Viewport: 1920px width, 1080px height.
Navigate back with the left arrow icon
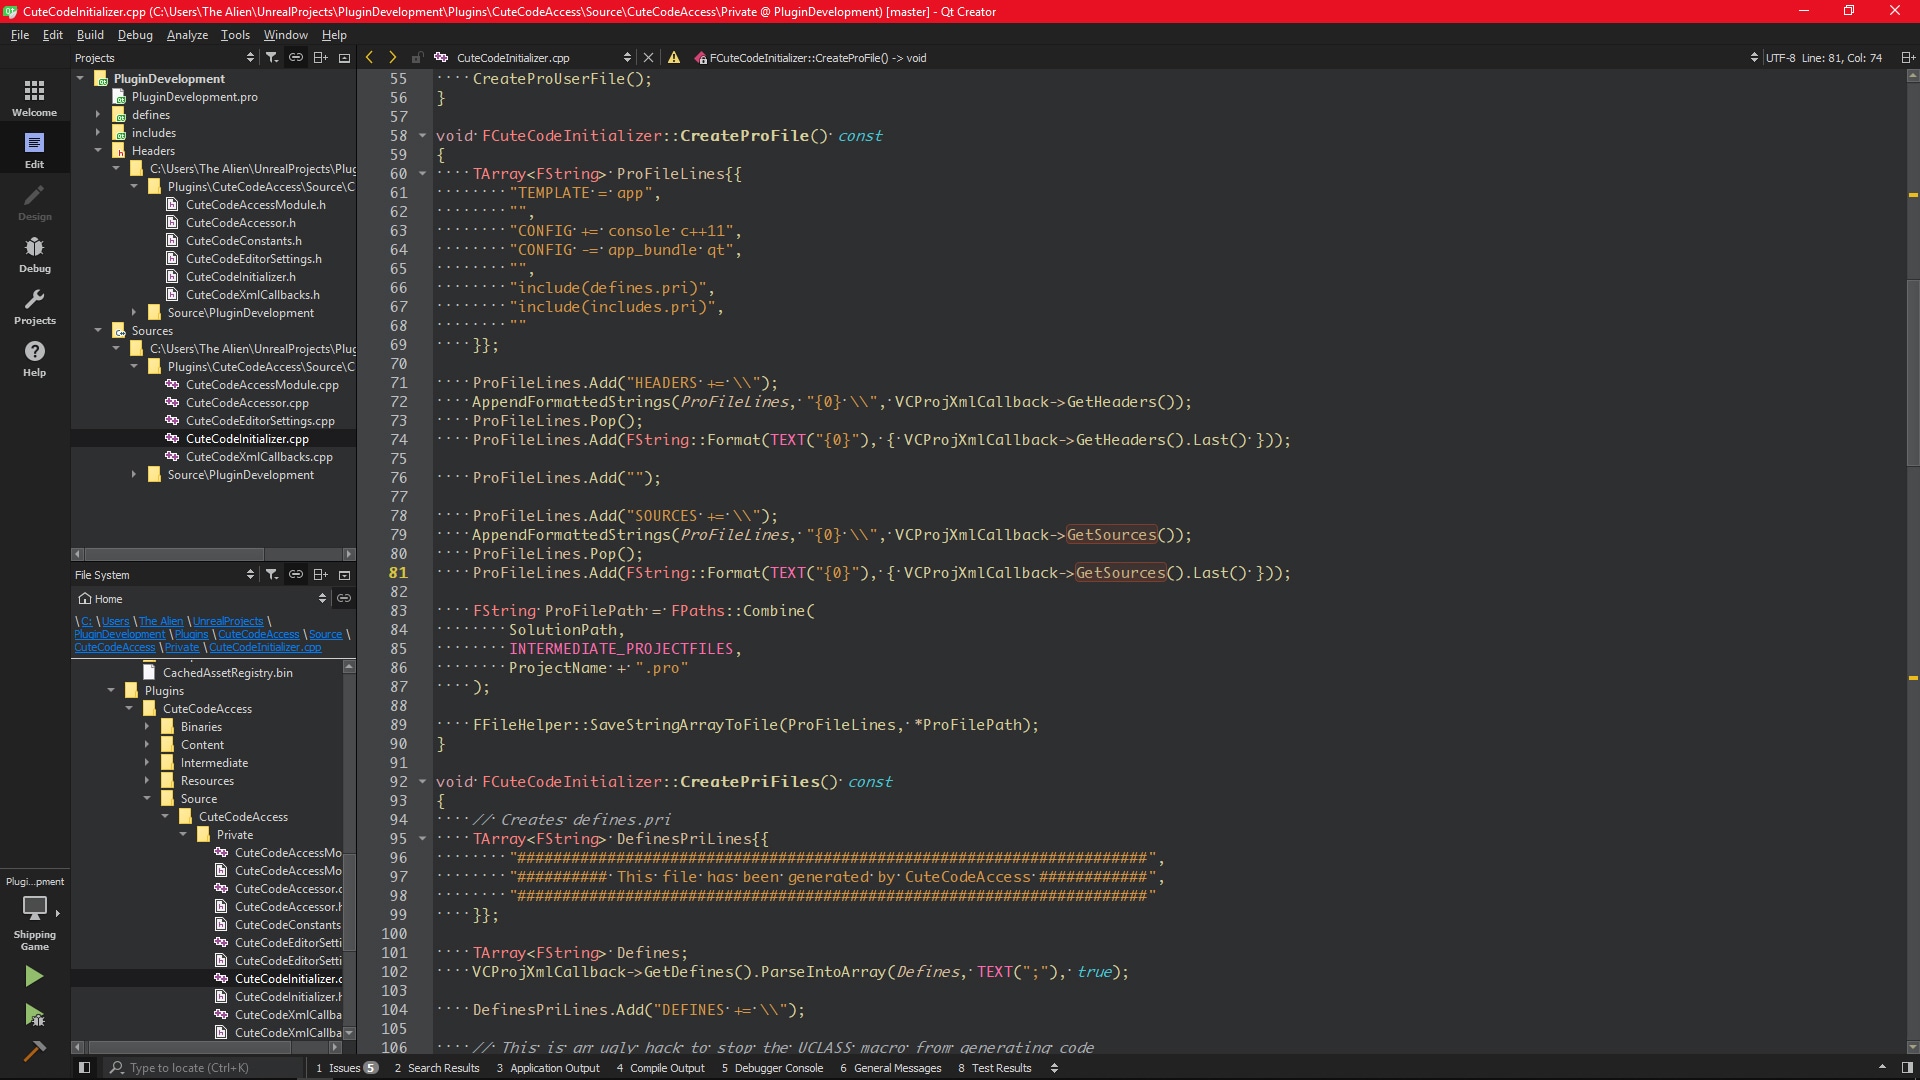click(369, 57)
